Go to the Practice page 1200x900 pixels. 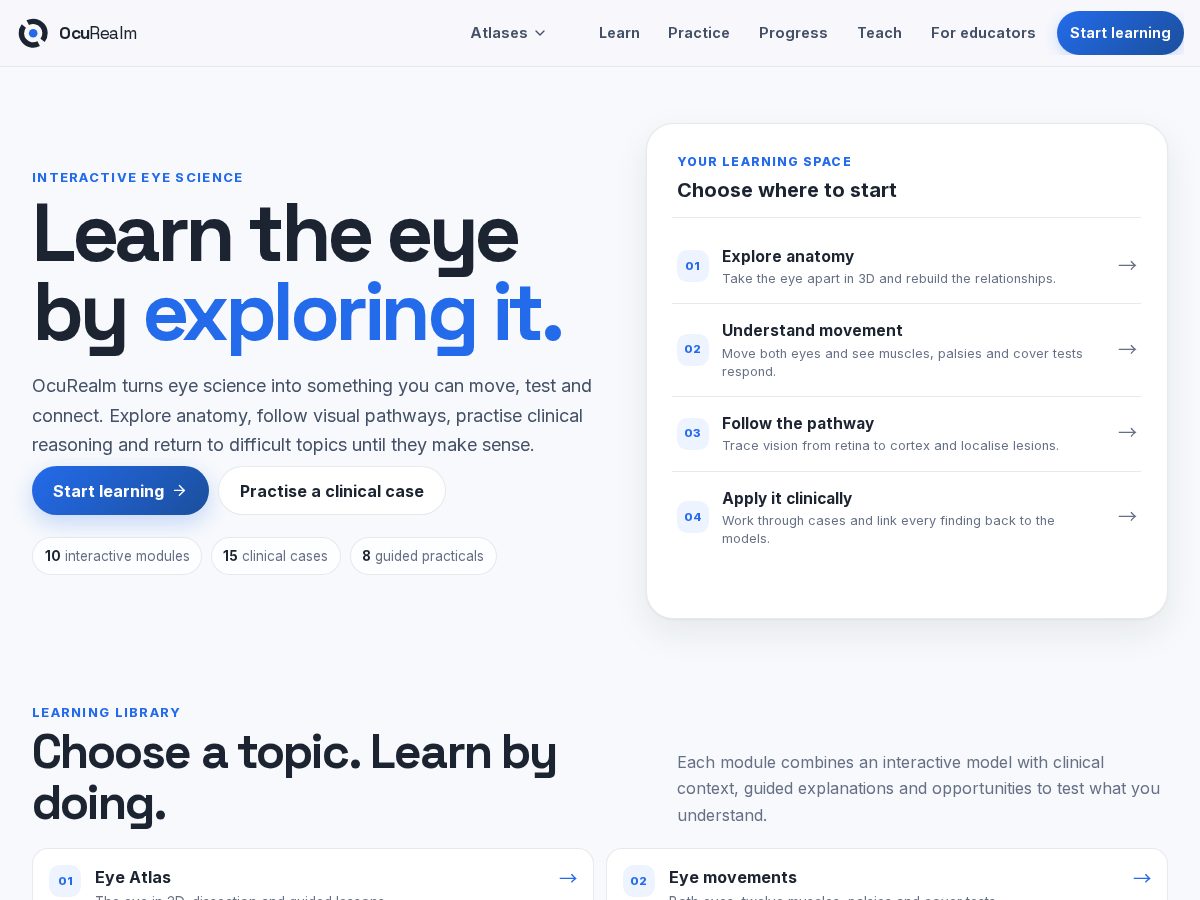click(x=699, y=33)
